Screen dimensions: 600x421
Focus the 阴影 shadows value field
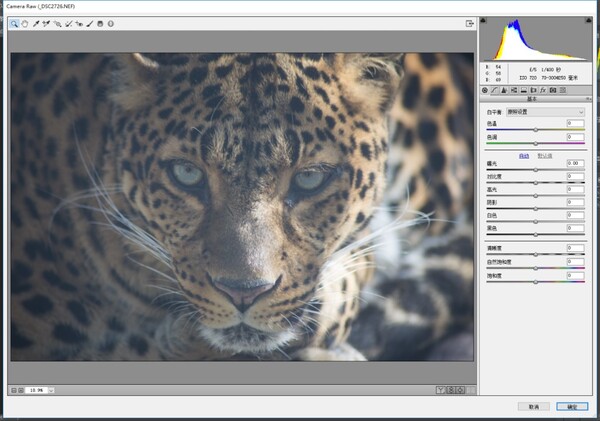pos(576,202)
